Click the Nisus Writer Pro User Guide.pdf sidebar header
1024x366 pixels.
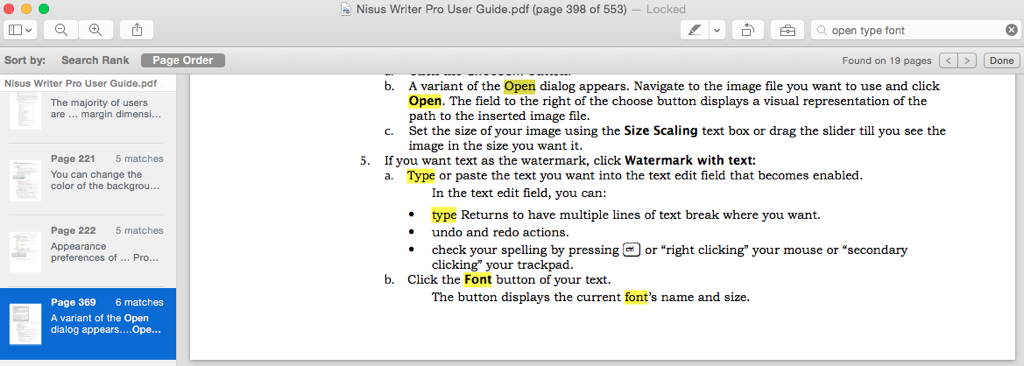tap(81, 84)
